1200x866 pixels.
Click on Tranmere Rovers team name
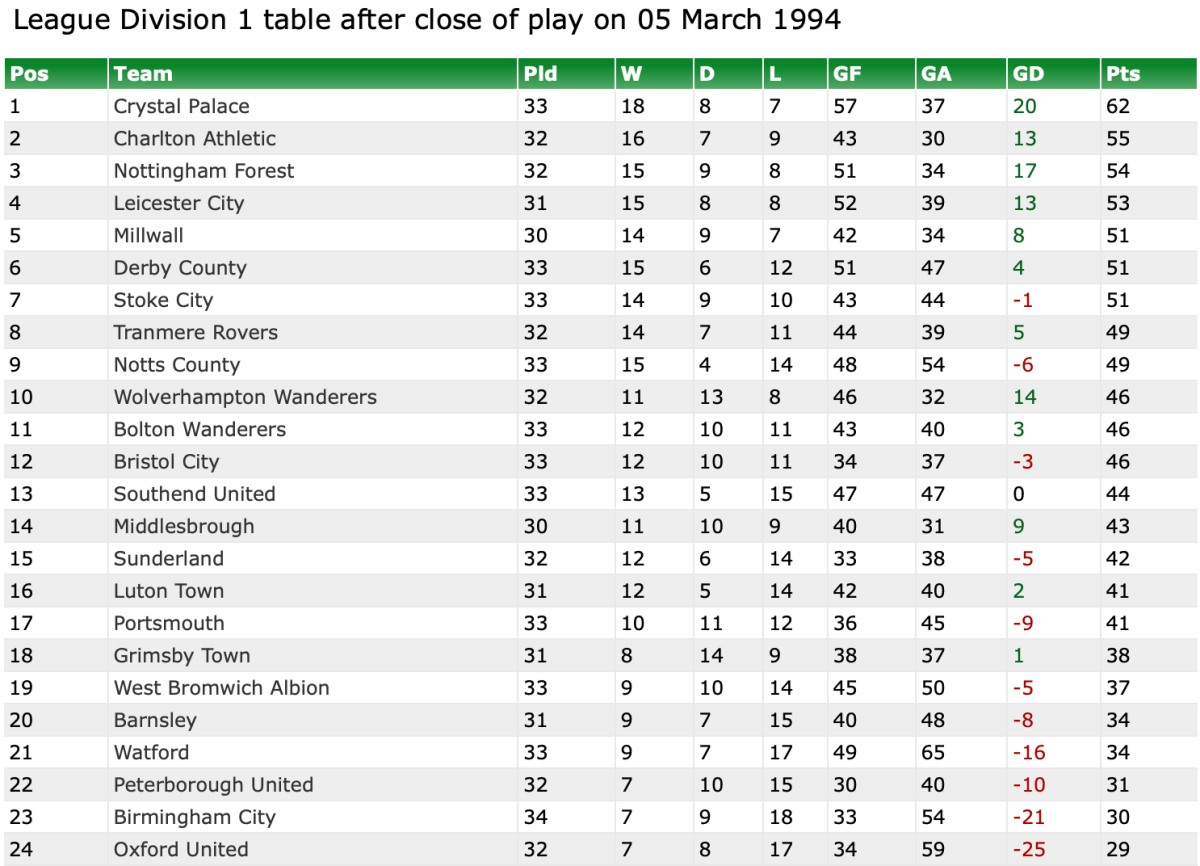coord(196,332)
